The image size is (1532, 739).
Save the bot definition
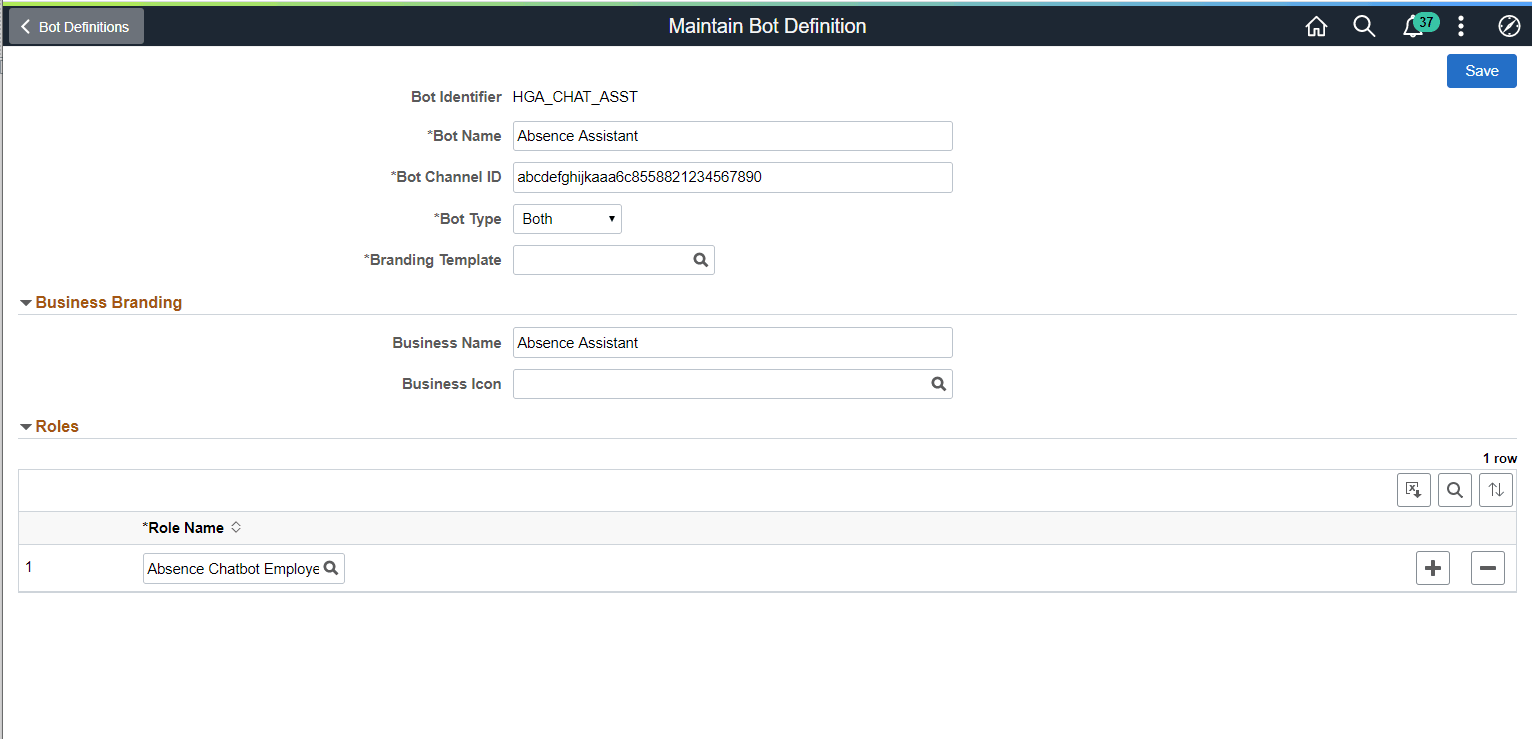pyautogui.click(x=1481, y=71)
